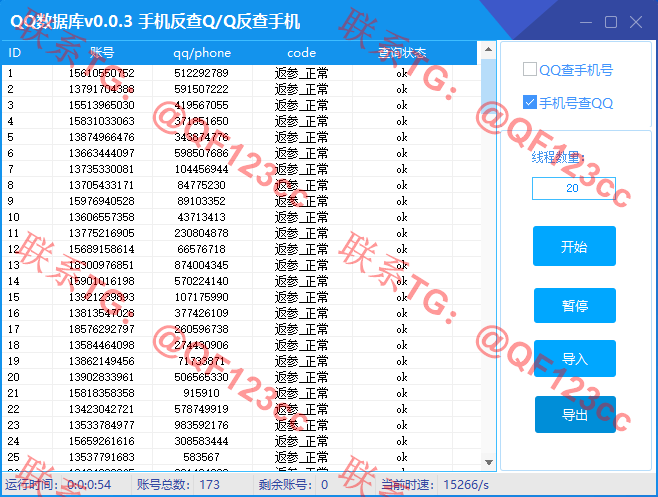658x497 pixels.
Task: Select account cell 18576292797
Action: (x=102, y=329)
